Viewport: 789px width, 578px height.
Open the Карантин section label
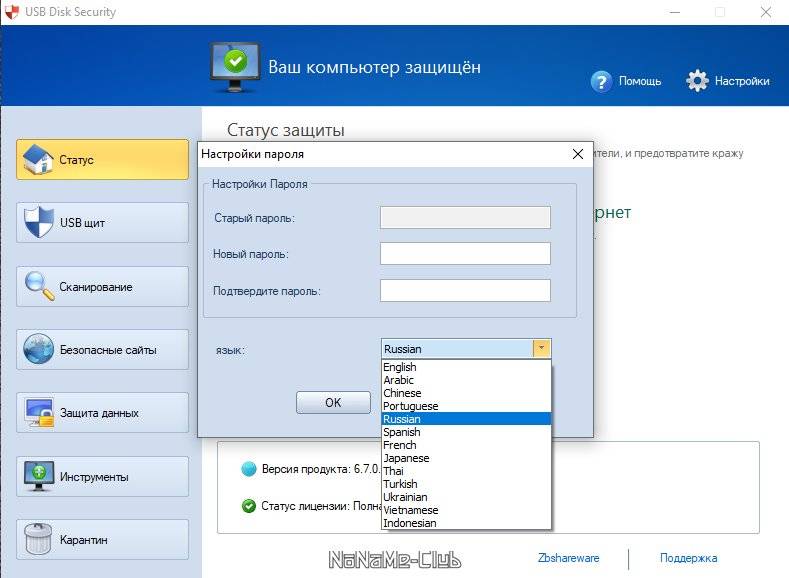click(84, 540)
